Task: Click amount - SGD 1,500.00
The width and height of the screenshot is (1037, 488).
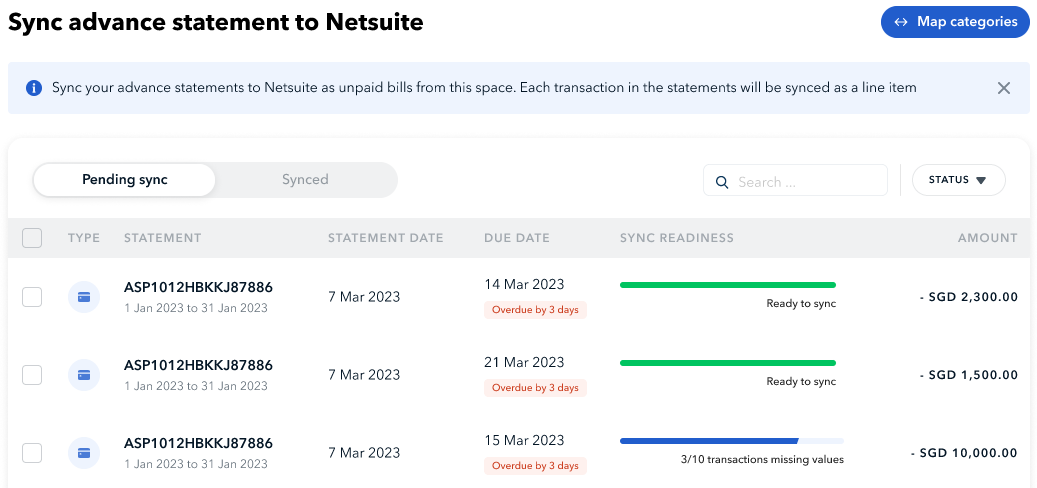Action: (x=969, y=375)
